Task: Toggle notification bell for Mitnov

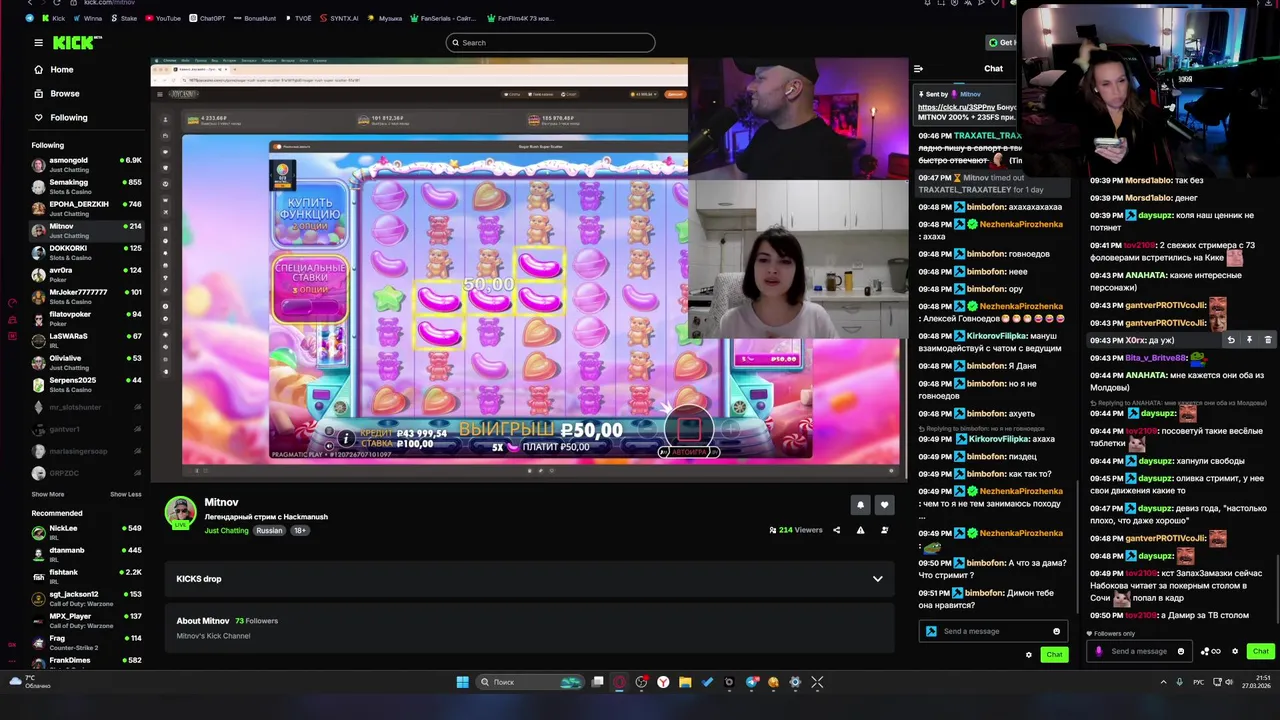Action: click(x=860, y=505)
